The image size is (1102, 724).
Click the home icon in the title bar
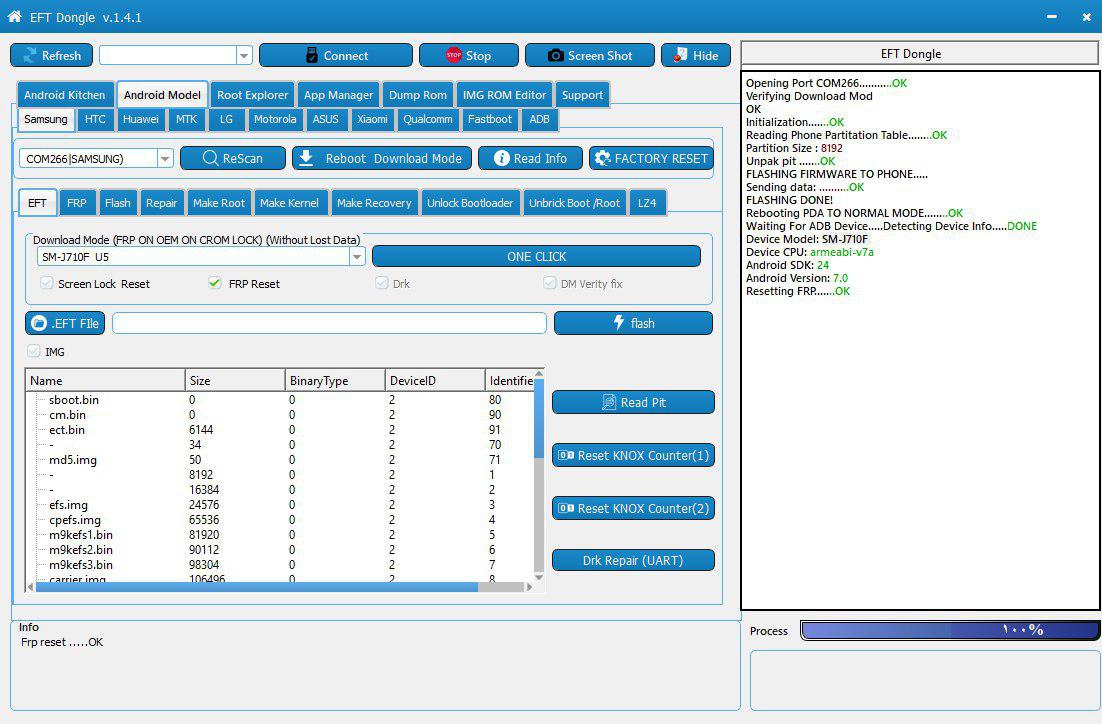(14, 16)
